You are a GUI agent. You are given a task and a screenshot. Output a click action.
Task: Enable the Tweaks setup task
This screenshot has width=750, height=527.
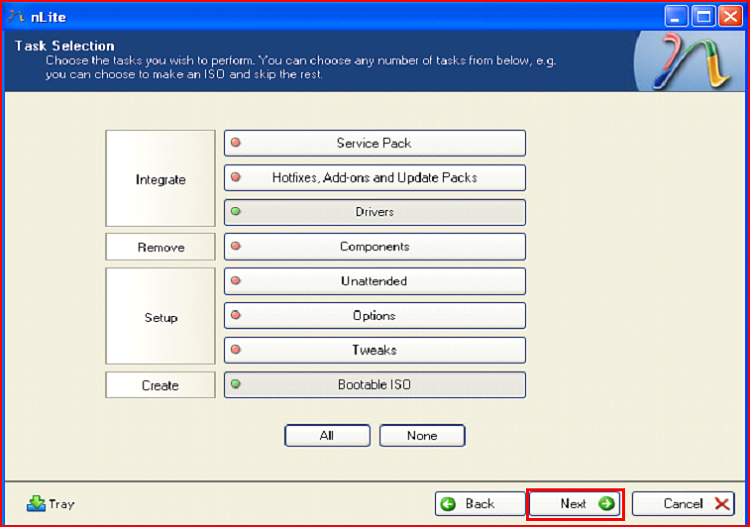375,350
